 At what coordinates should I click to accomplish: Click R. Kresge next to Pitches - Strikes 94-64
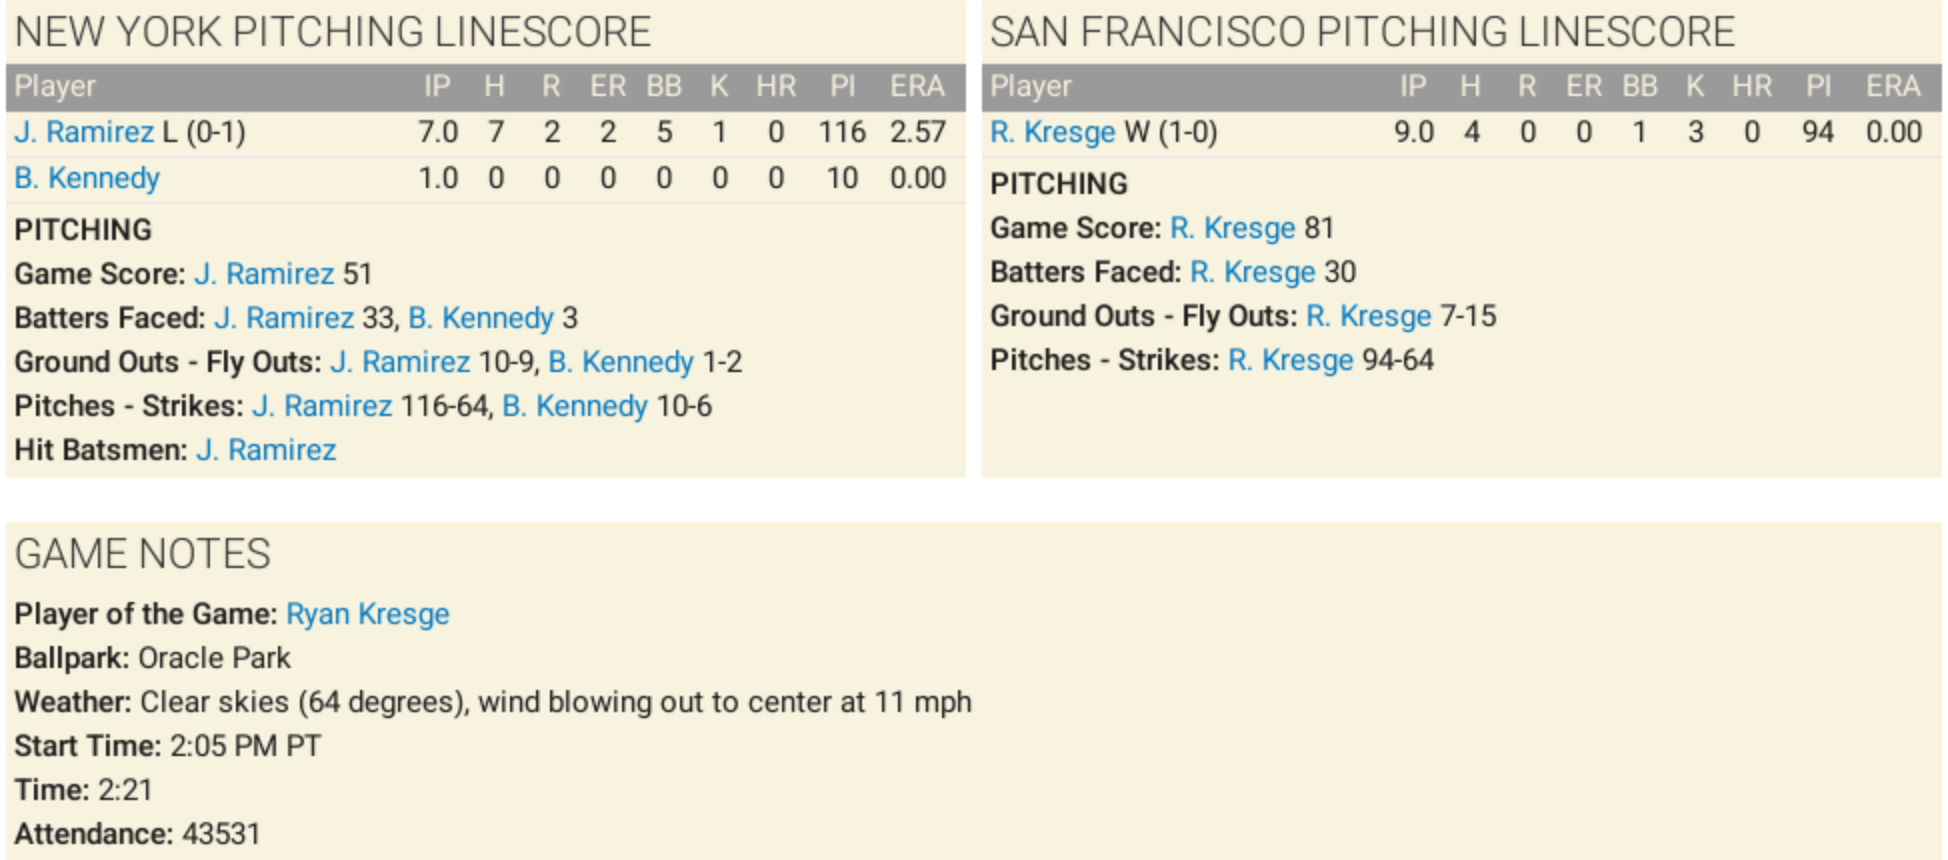1291,360
